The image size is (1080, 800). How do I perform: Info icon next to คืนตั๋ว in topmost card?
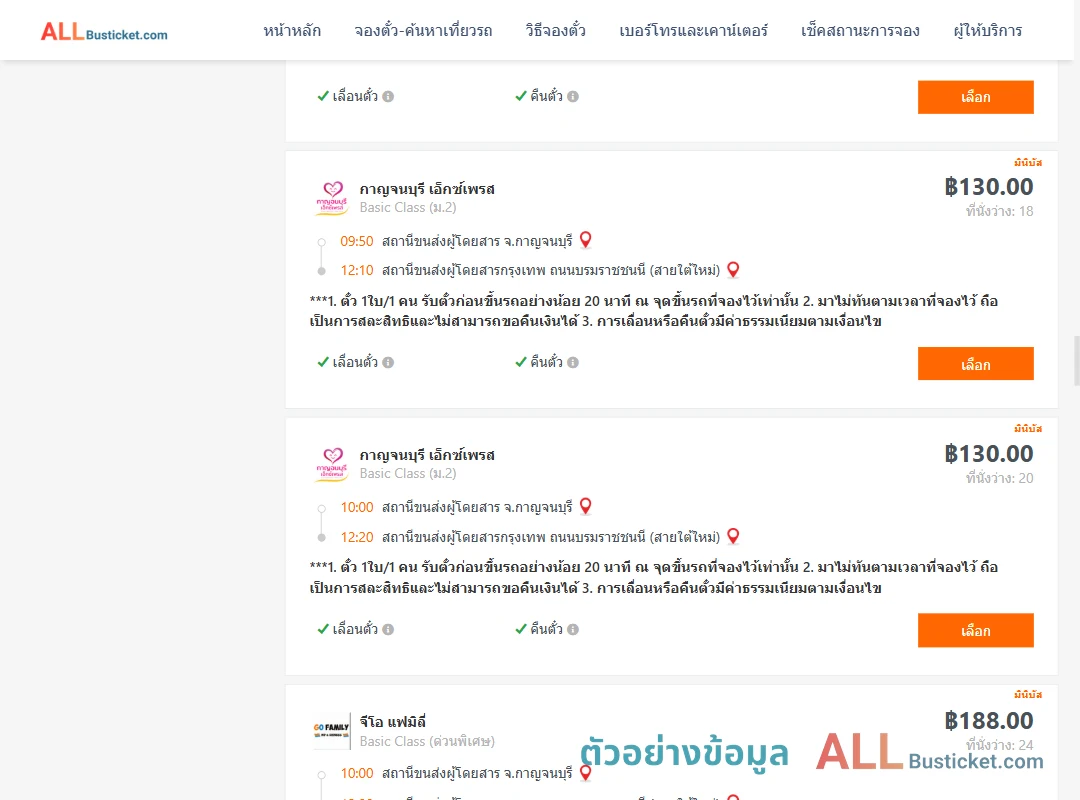[x=573, y=96]
